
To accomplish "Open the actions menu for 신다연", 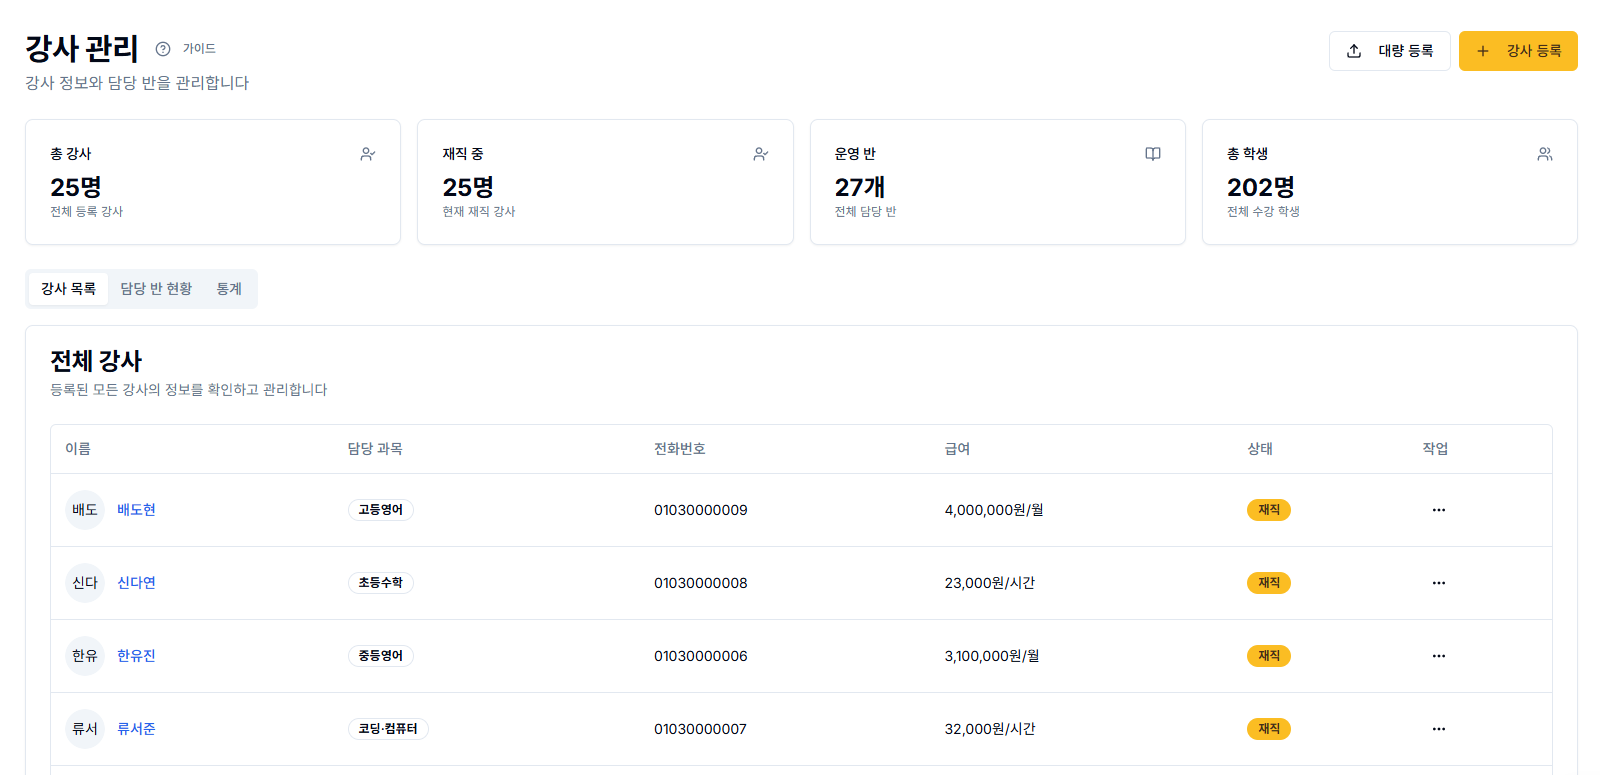I will [x=1438, y=583].
